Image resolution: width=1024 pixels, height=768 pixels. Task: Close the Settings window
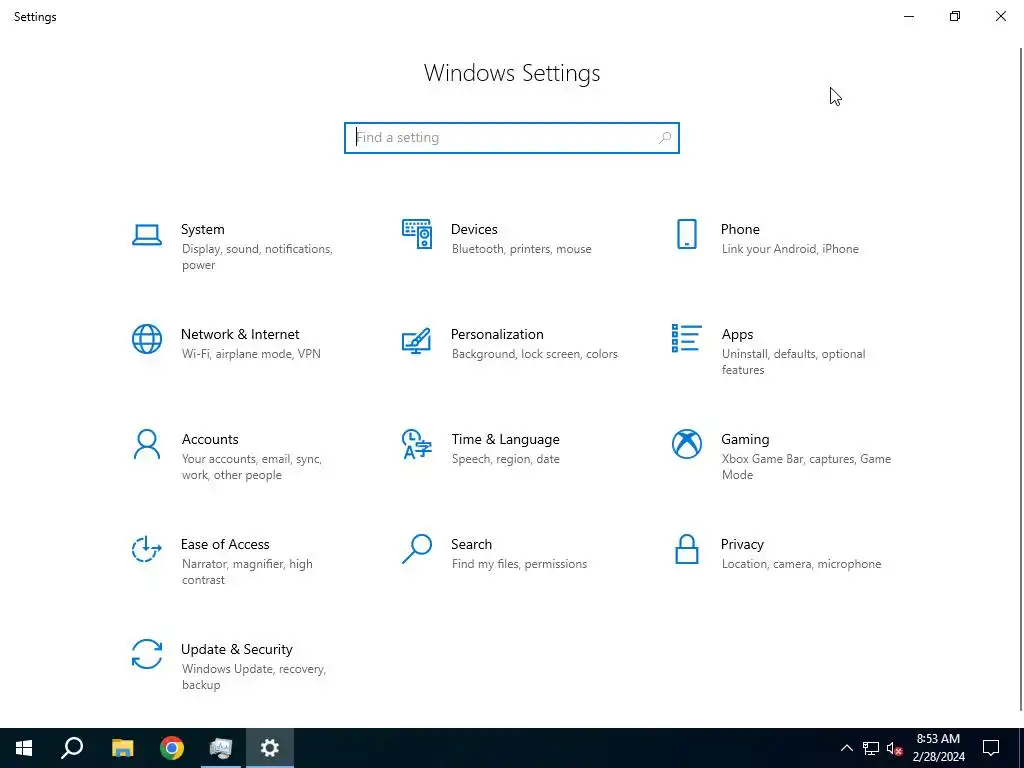(x=1000, y=16)
